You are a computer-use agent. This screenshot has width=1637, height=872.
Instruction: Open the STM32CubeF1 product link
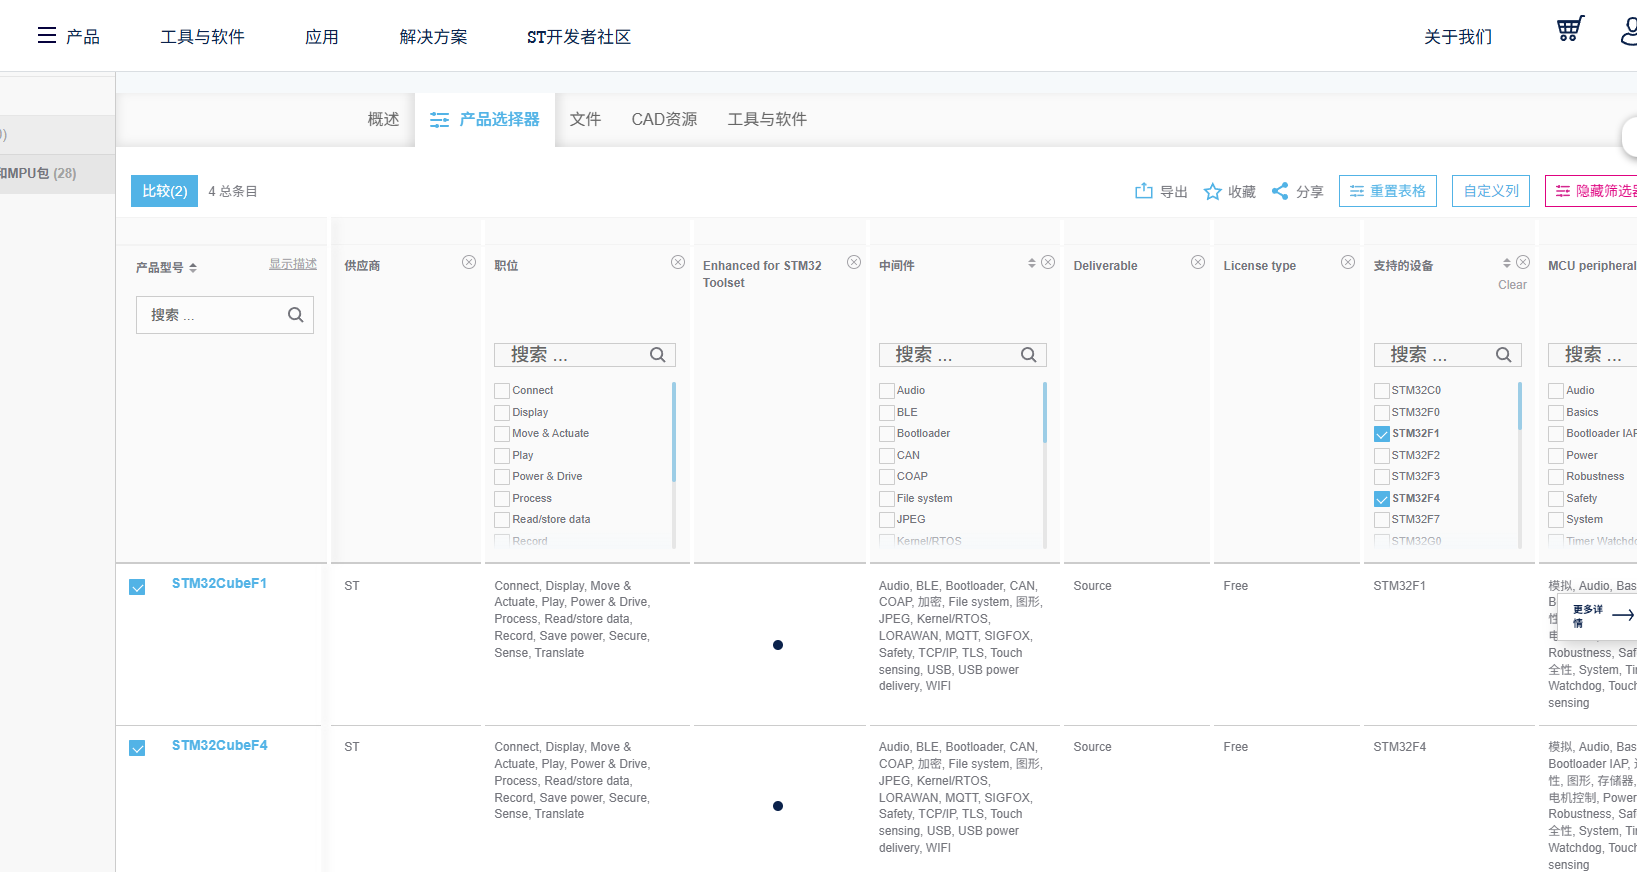point(219,583)
